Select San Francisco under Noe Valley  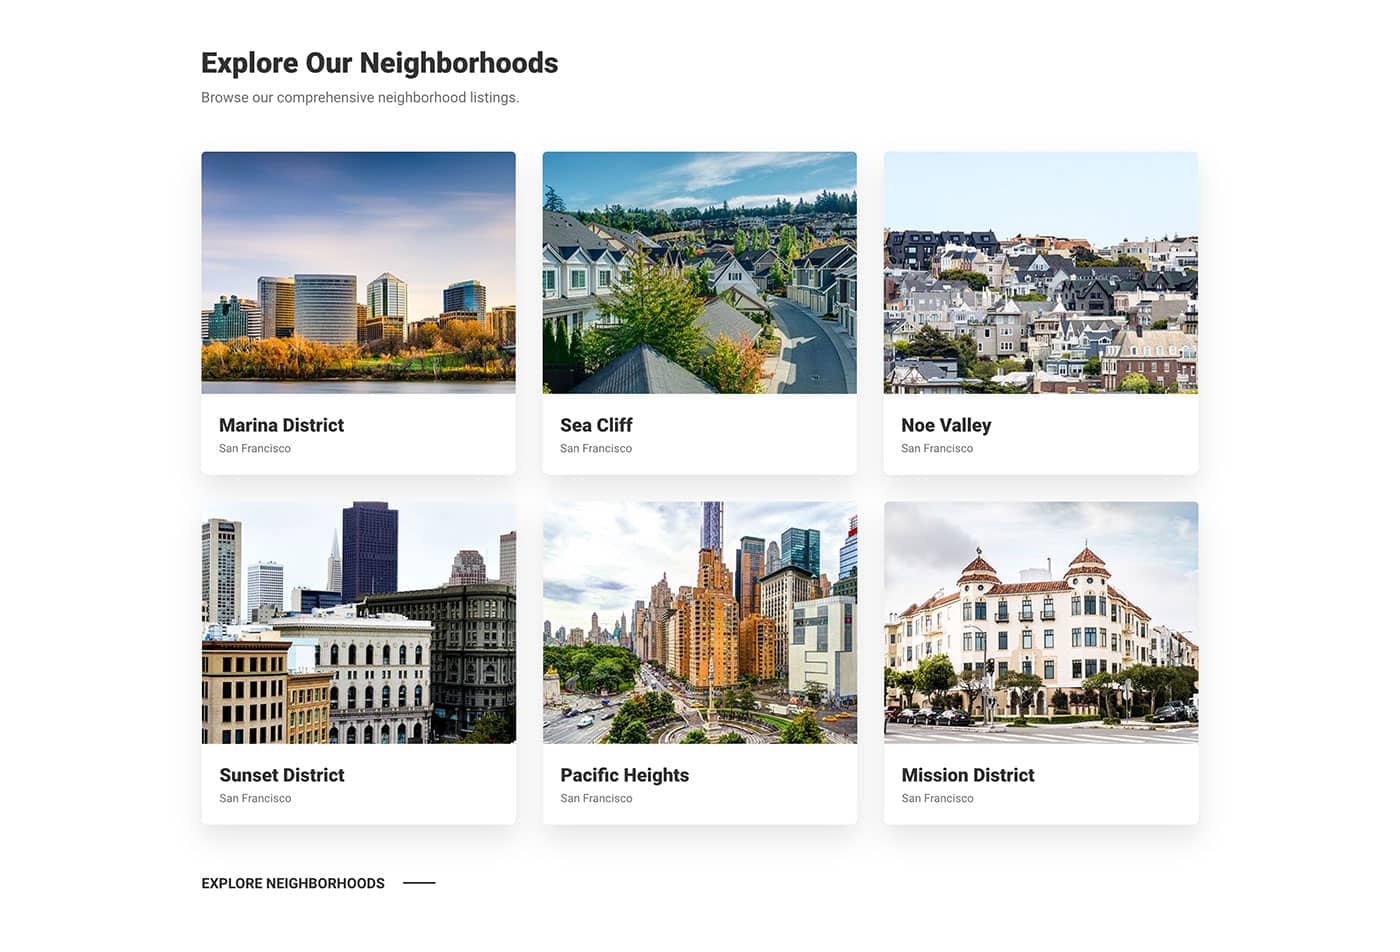pyautogui.click(x=937, y=448)
